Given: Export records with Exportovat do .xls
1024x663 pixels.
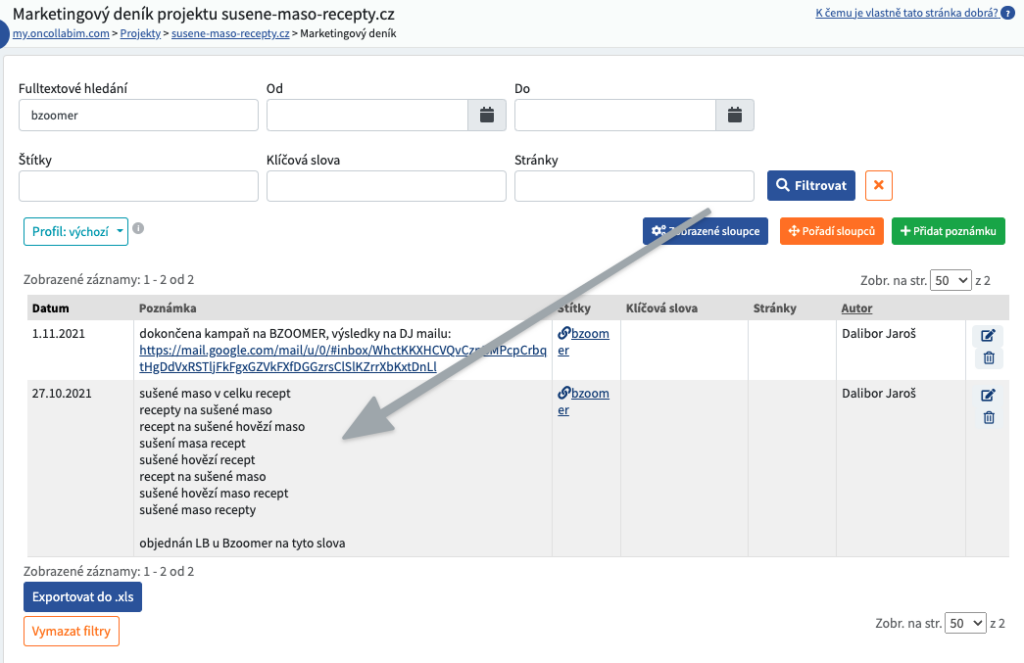Looking at the screenshot, I should 82,597.
